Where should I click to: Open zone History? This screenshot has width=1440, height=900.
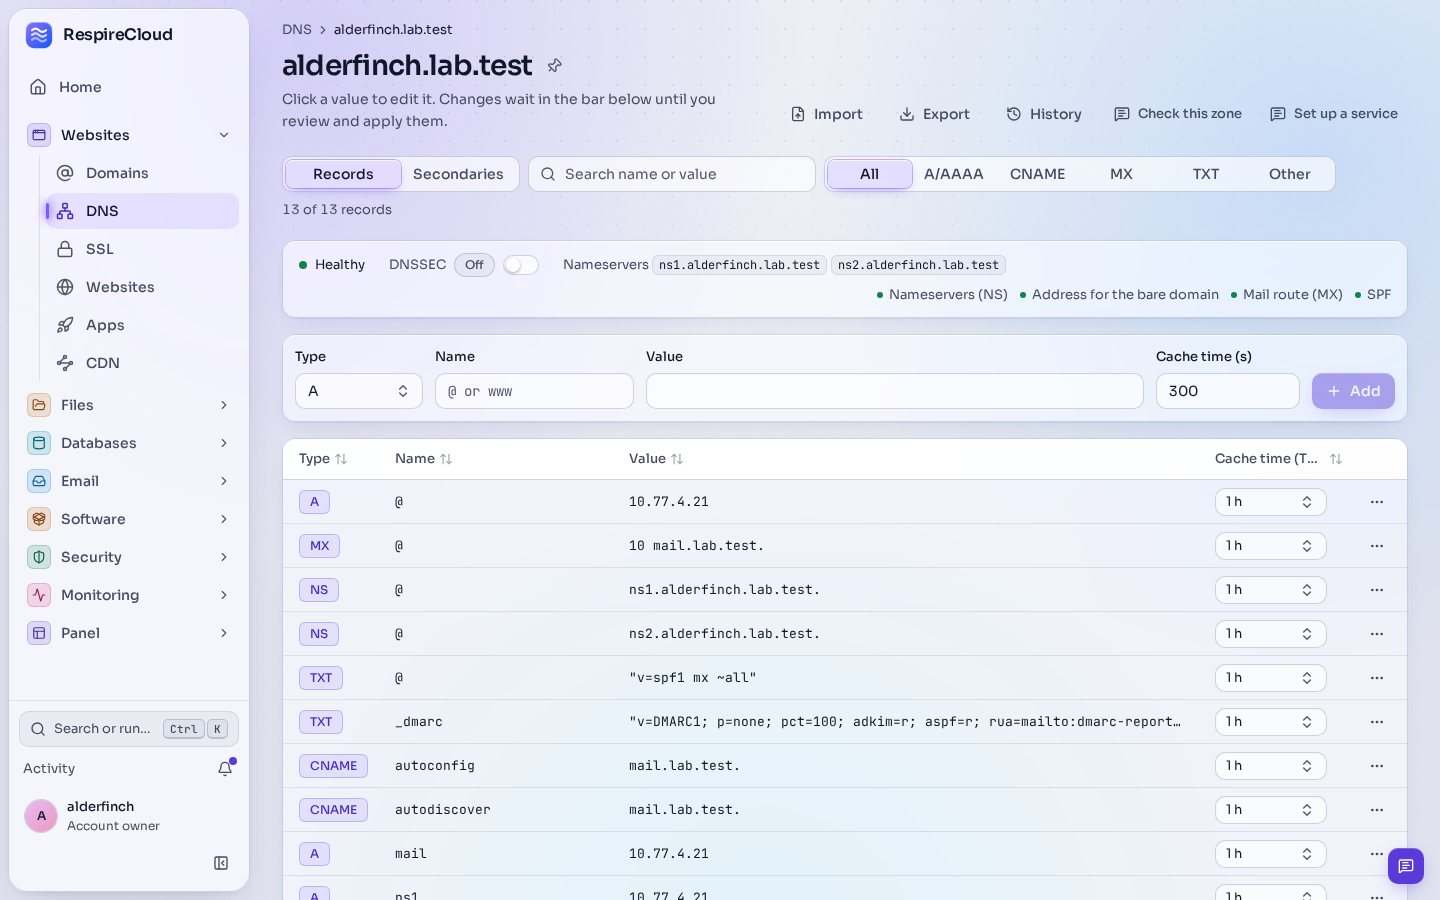1043,114
